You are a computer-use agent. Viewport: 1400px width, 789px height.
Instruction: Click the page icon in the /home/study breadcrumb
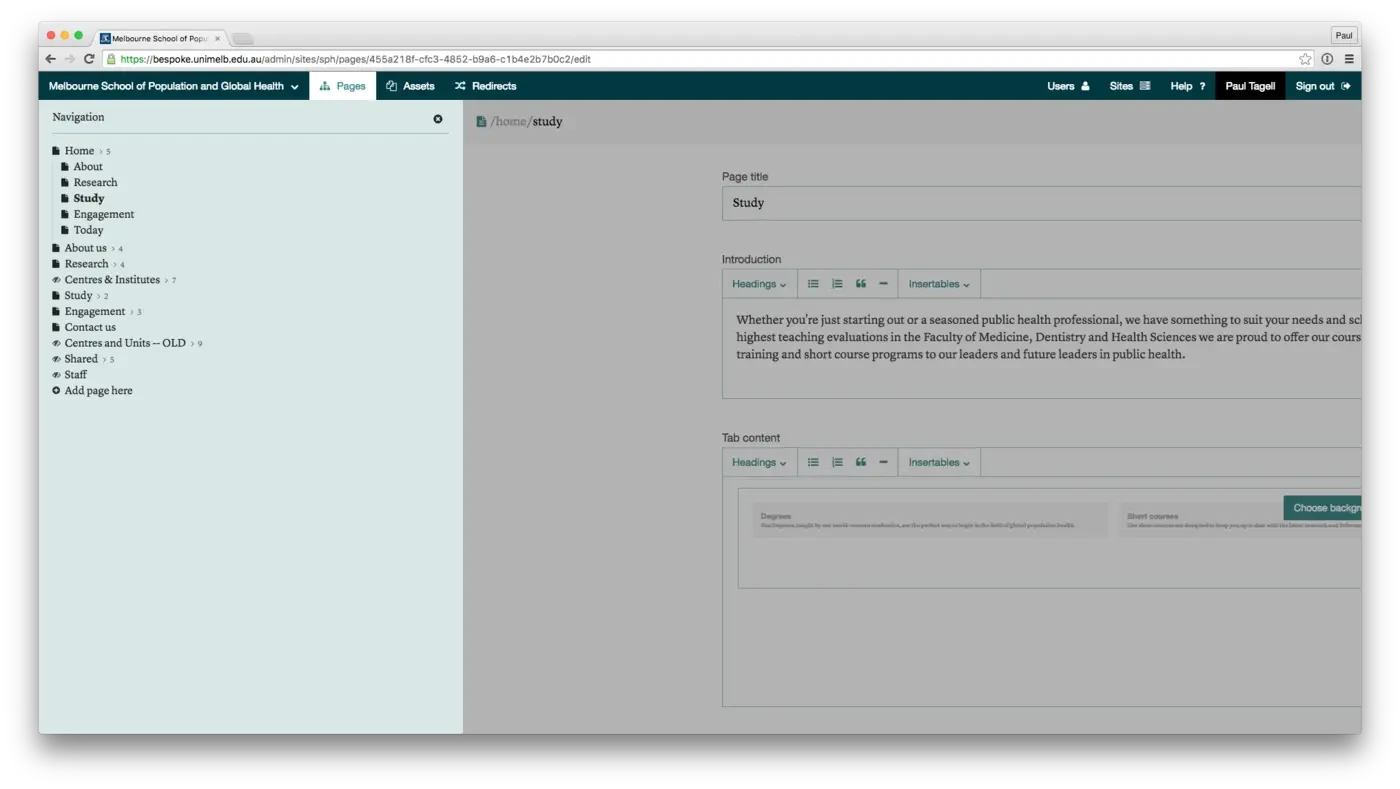tap(481, 122)
